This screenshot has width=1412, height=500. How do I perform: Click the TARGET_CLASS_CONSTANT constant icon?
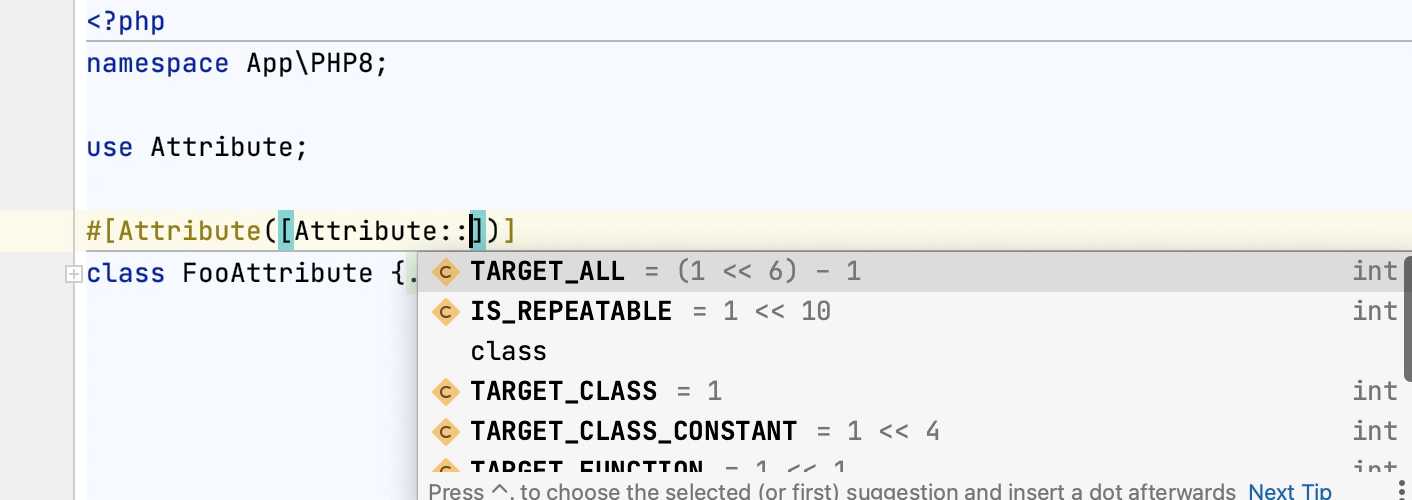pos(445,431)
